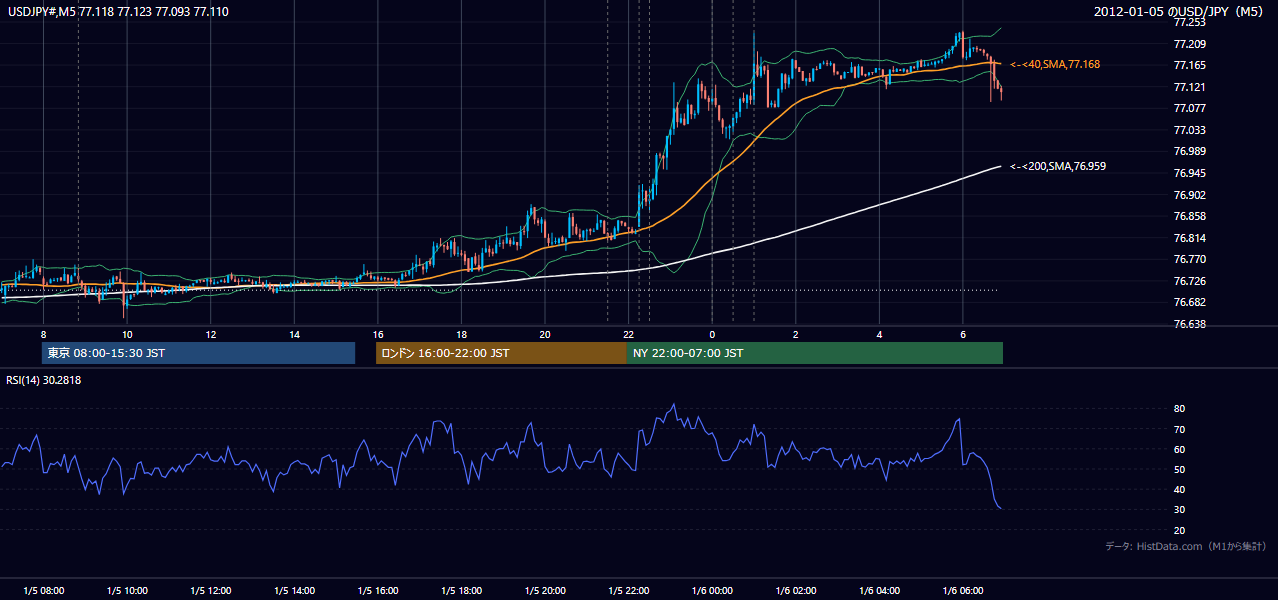Click the ロンドン 16:00-22:00 JST session bar
The width and height of the screenshot is (1278, 600).
coord(501,353)
